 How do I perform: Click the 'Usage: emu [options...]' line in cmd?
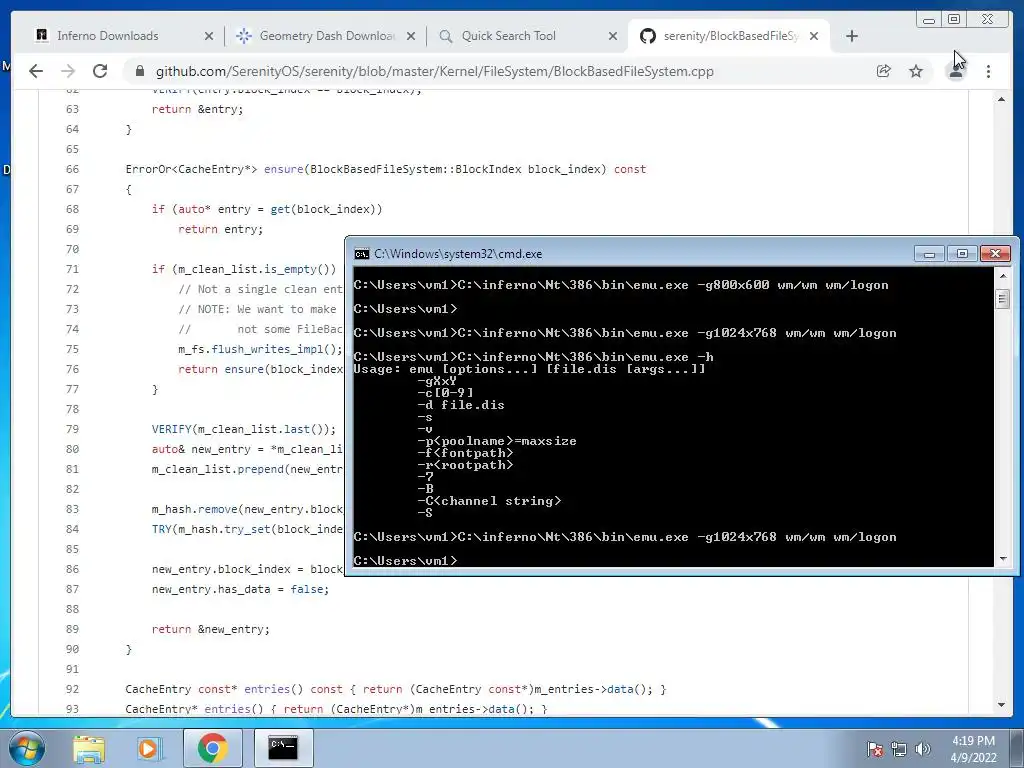529,369
